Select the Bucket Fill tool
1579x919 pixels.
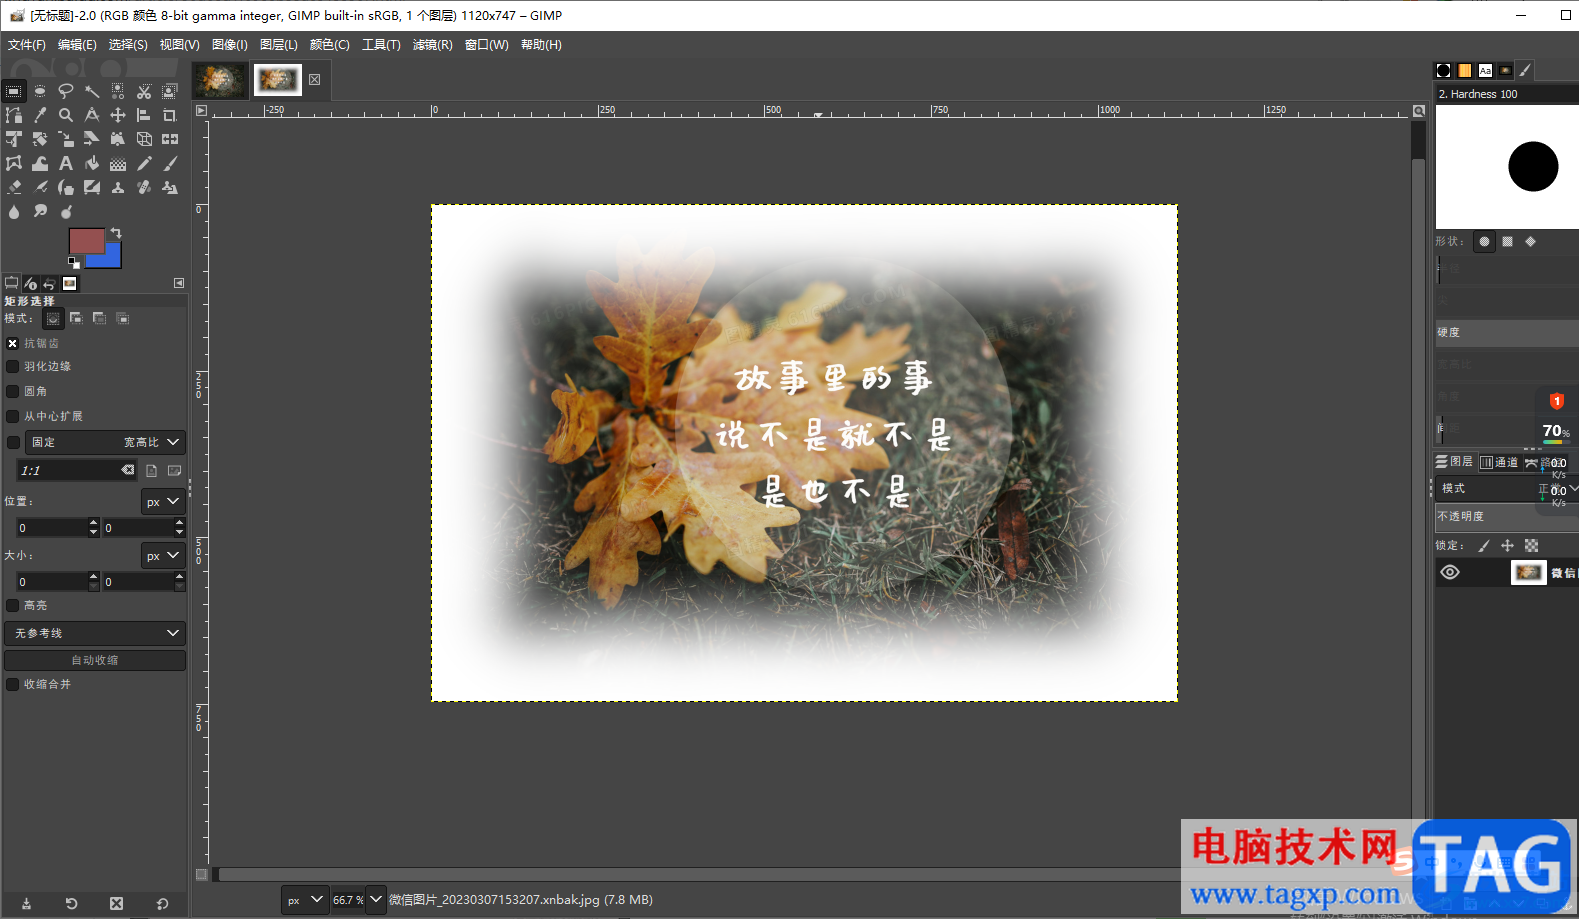pyautogui.click(x=92, y=163)
